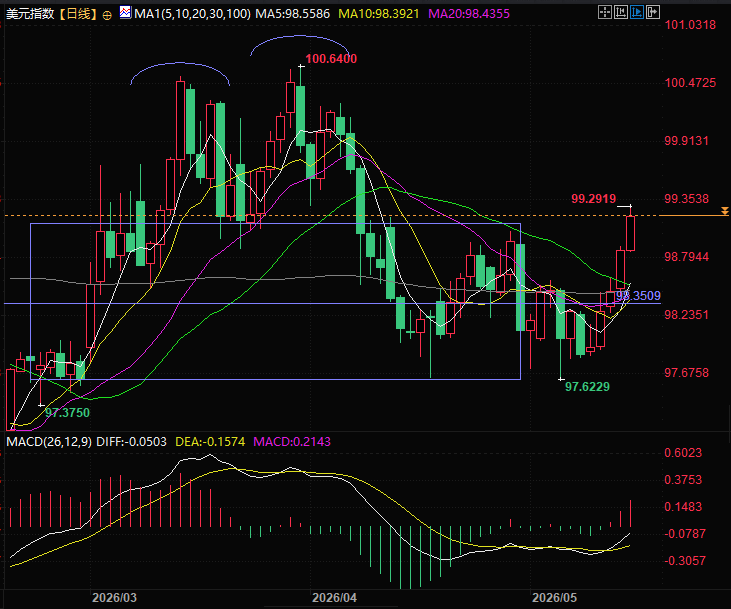The width and height of the screenshot is (731, 609).
Task: Click the DIFF:-0.0503 value
Action: [131, 442]
